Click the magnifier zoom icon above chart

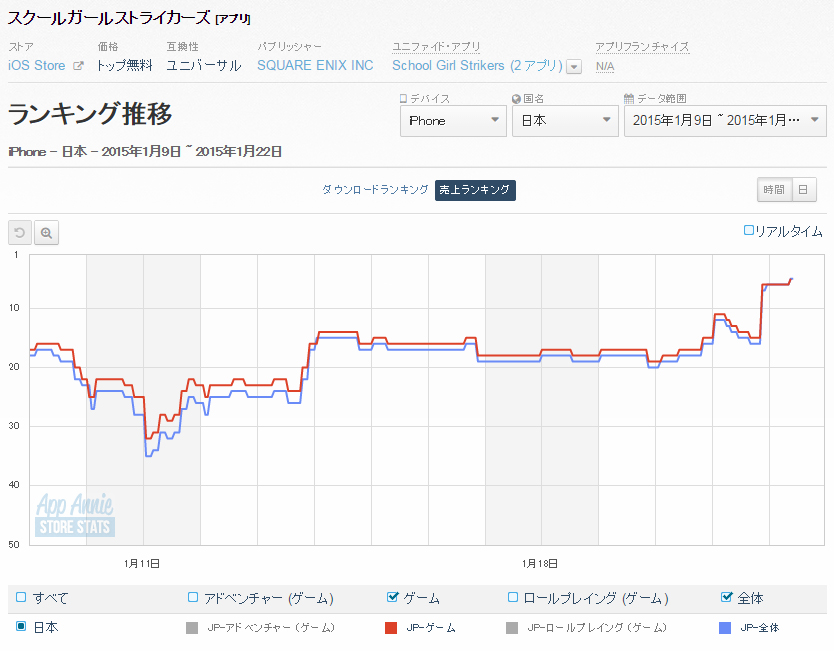tap(47, 233)
